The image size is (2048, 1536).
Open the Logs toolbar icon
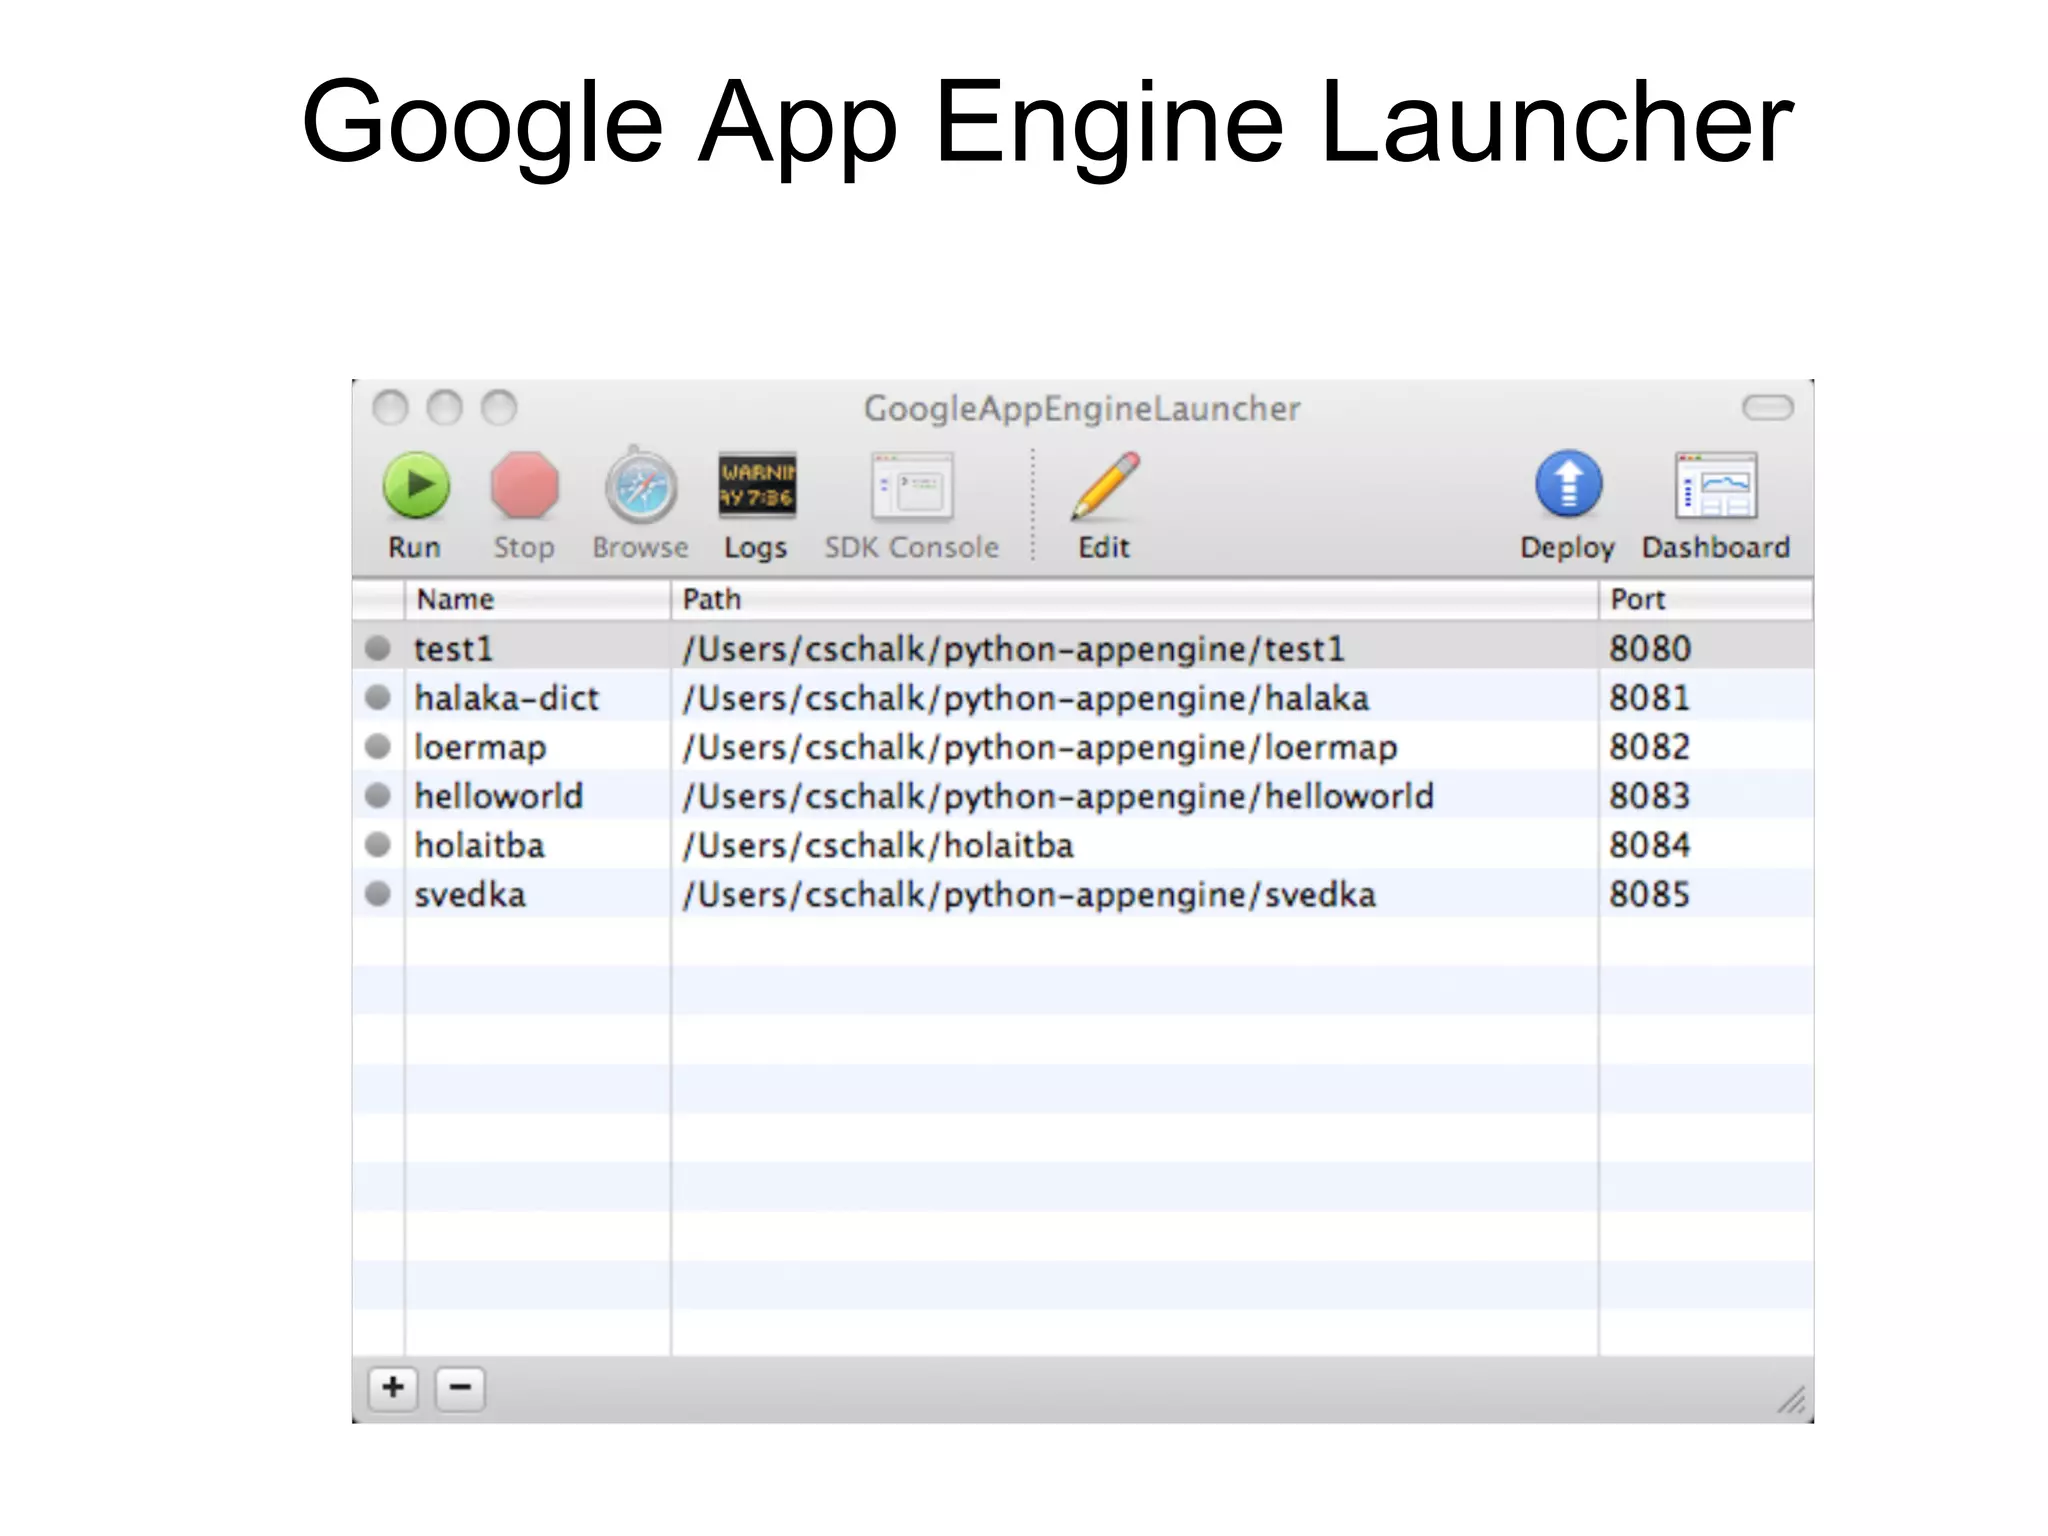(x=757, y=486)
